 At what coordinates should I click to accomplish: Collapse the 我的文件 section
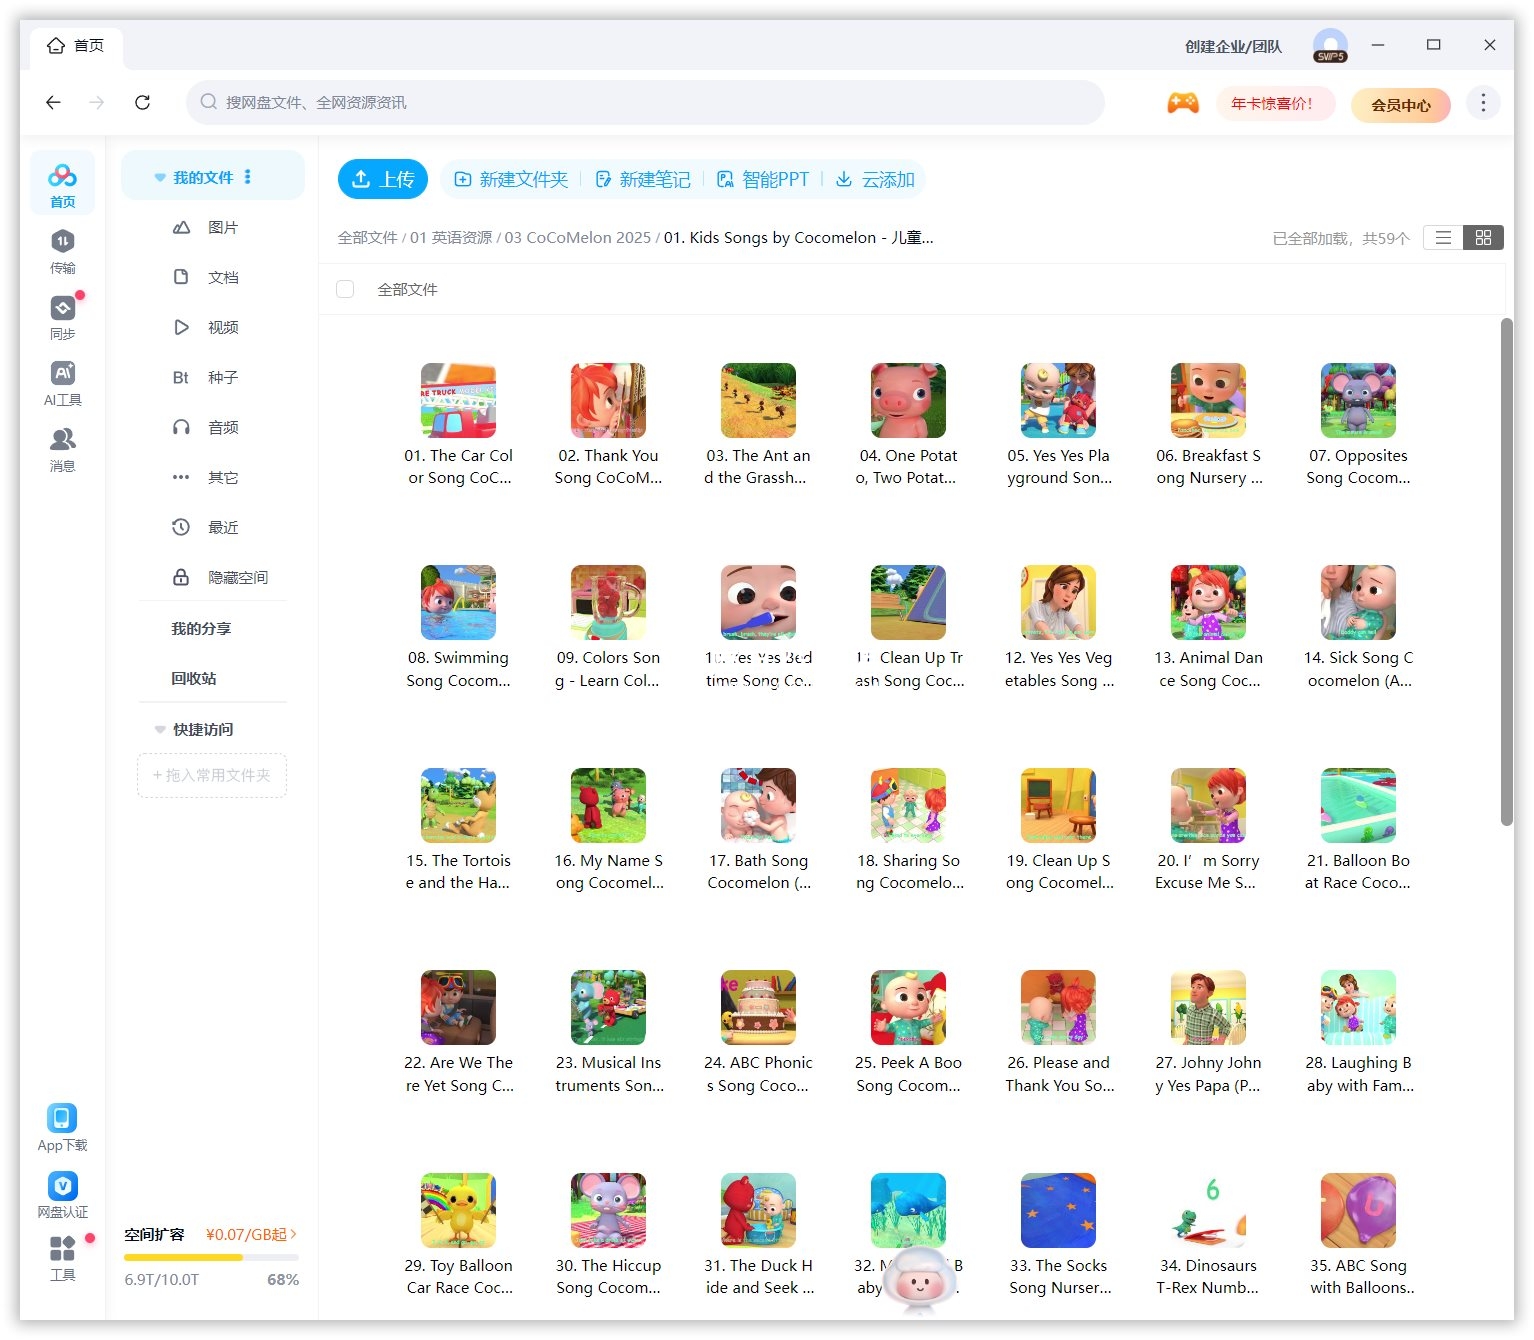click(x=160, y=176)
